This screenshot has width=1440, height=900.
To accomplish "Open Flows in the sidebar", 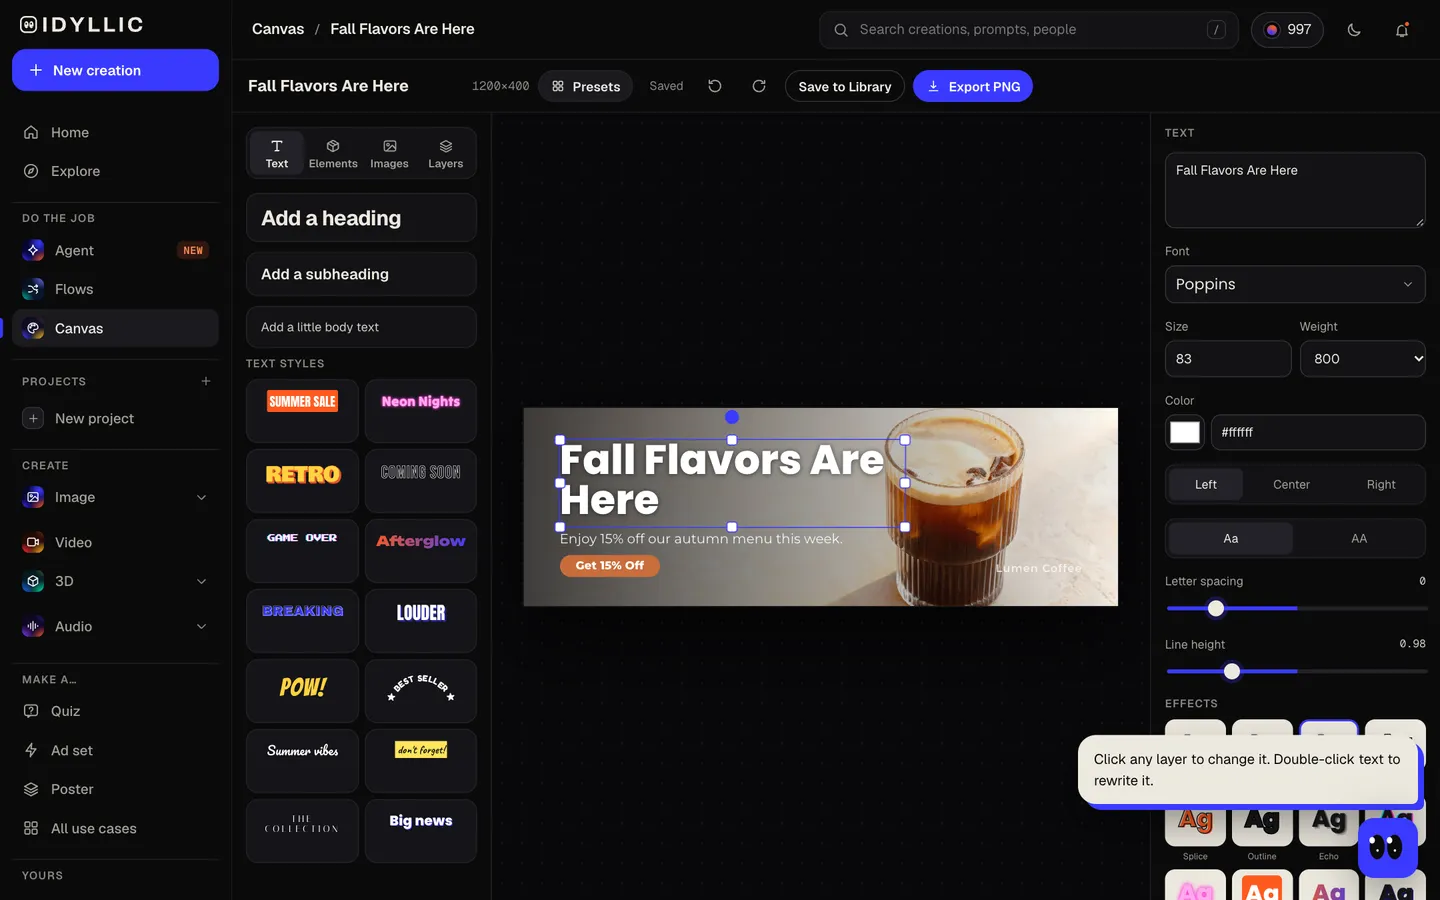I will coord(115,289).
